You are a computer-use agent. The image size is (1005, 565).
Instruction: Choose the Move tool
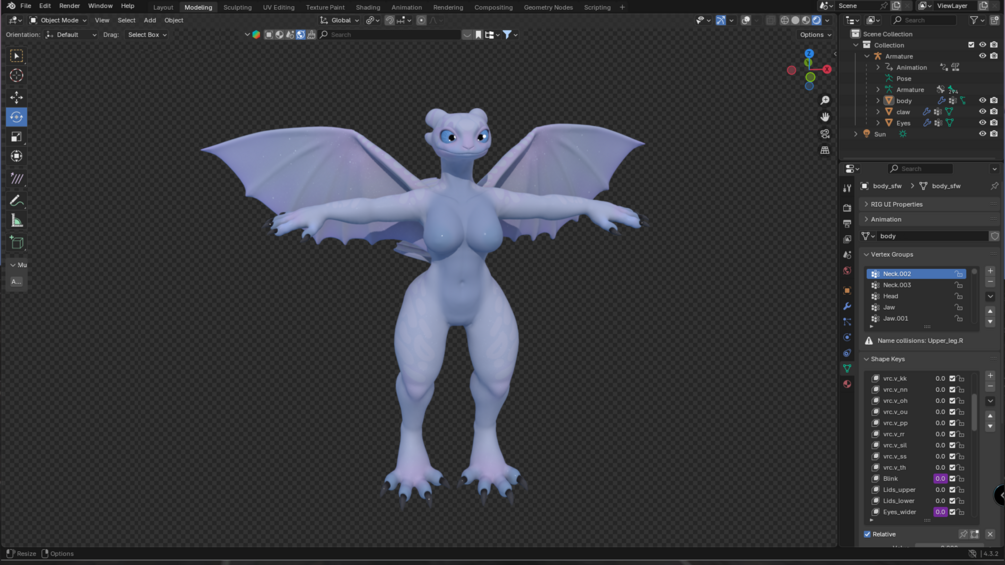[x=17, y=97]
